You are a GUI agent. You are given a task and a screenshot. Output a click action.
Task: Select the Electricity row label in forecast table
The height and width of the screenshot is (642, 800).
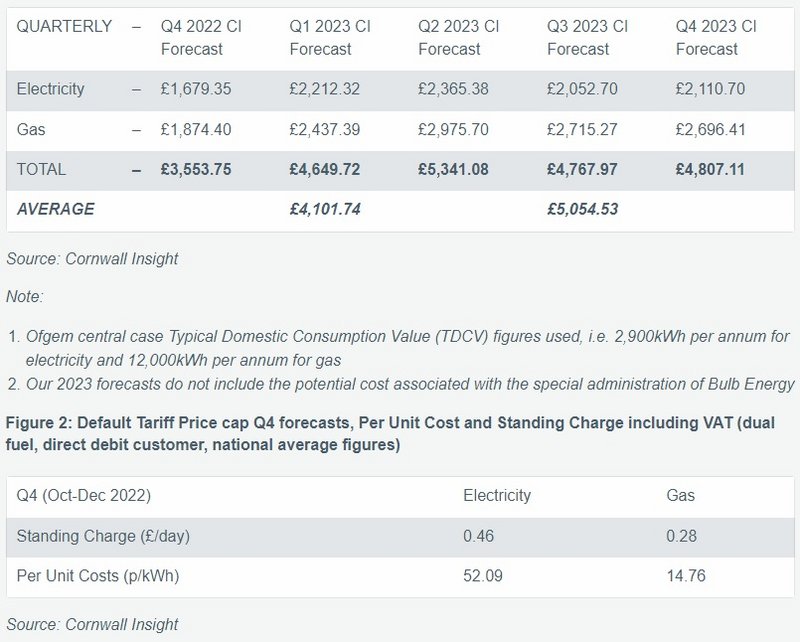[49, 89]
